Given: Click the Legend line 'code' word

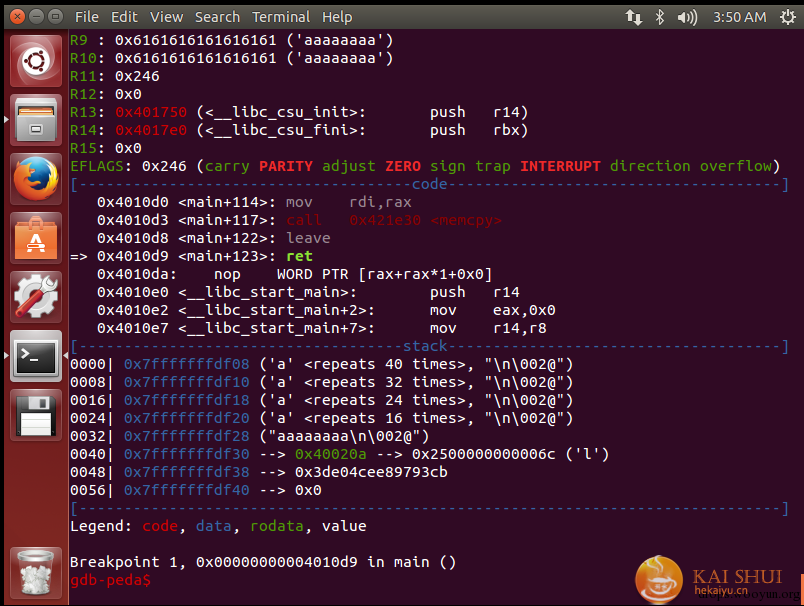Looking at the screenshot, I should pos(160,527).
